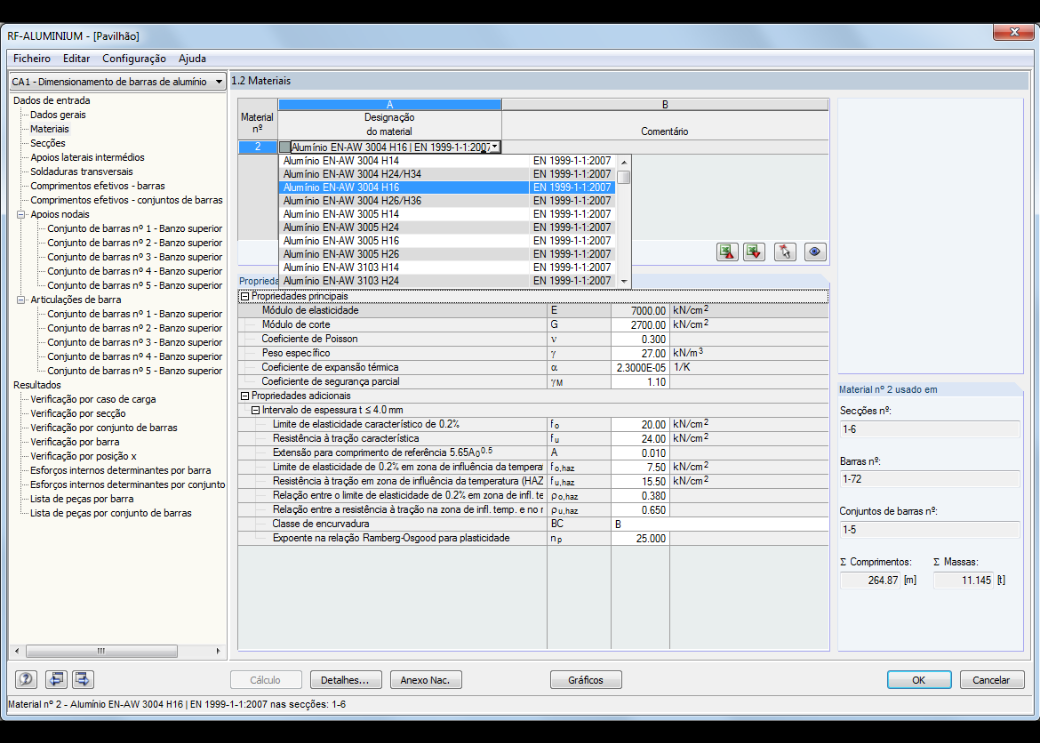Open the help question mark button

[26, 679]
